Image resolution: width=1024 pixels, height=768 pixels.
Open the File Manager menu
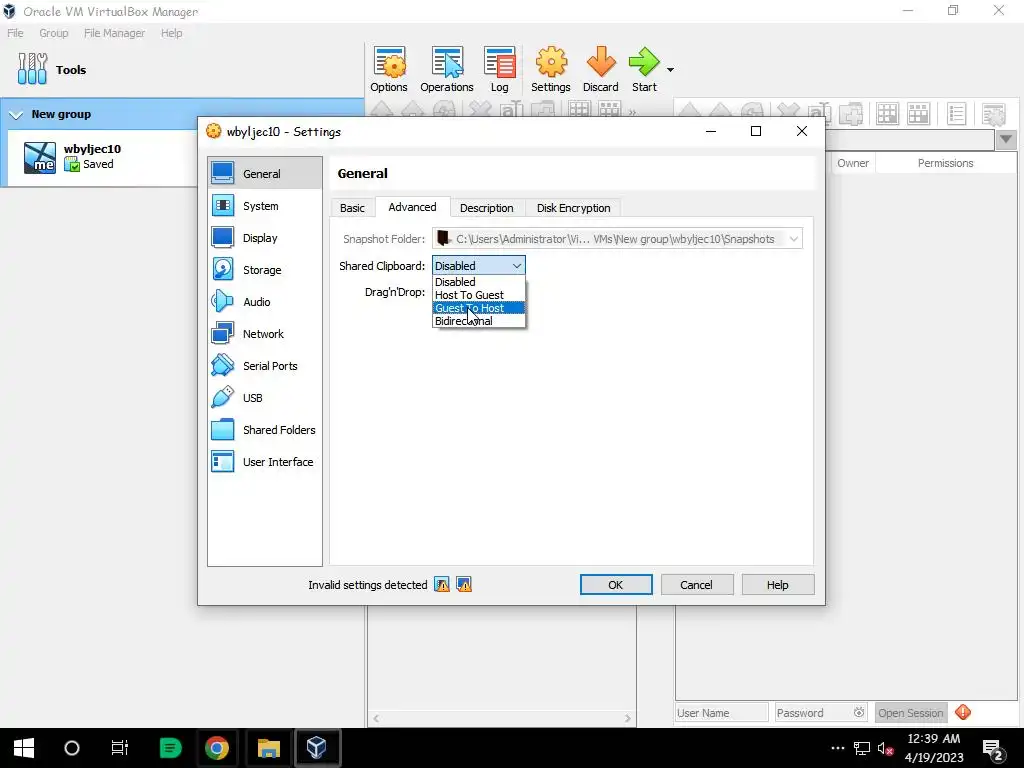[x=114, y=33]
